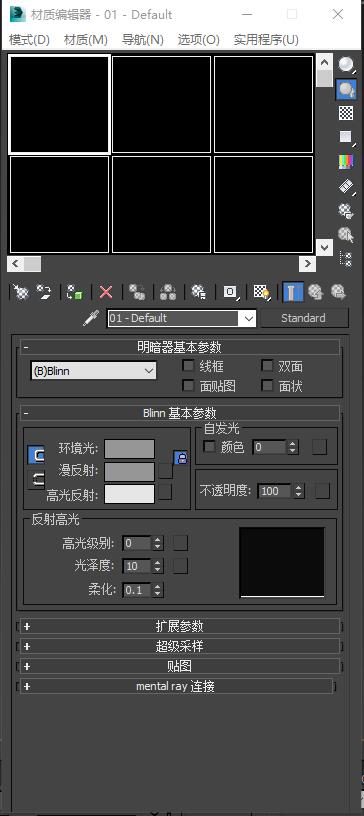Toggle the color lock icon beside swatches
The image size is (364, 816).
[x=180, y=458]
